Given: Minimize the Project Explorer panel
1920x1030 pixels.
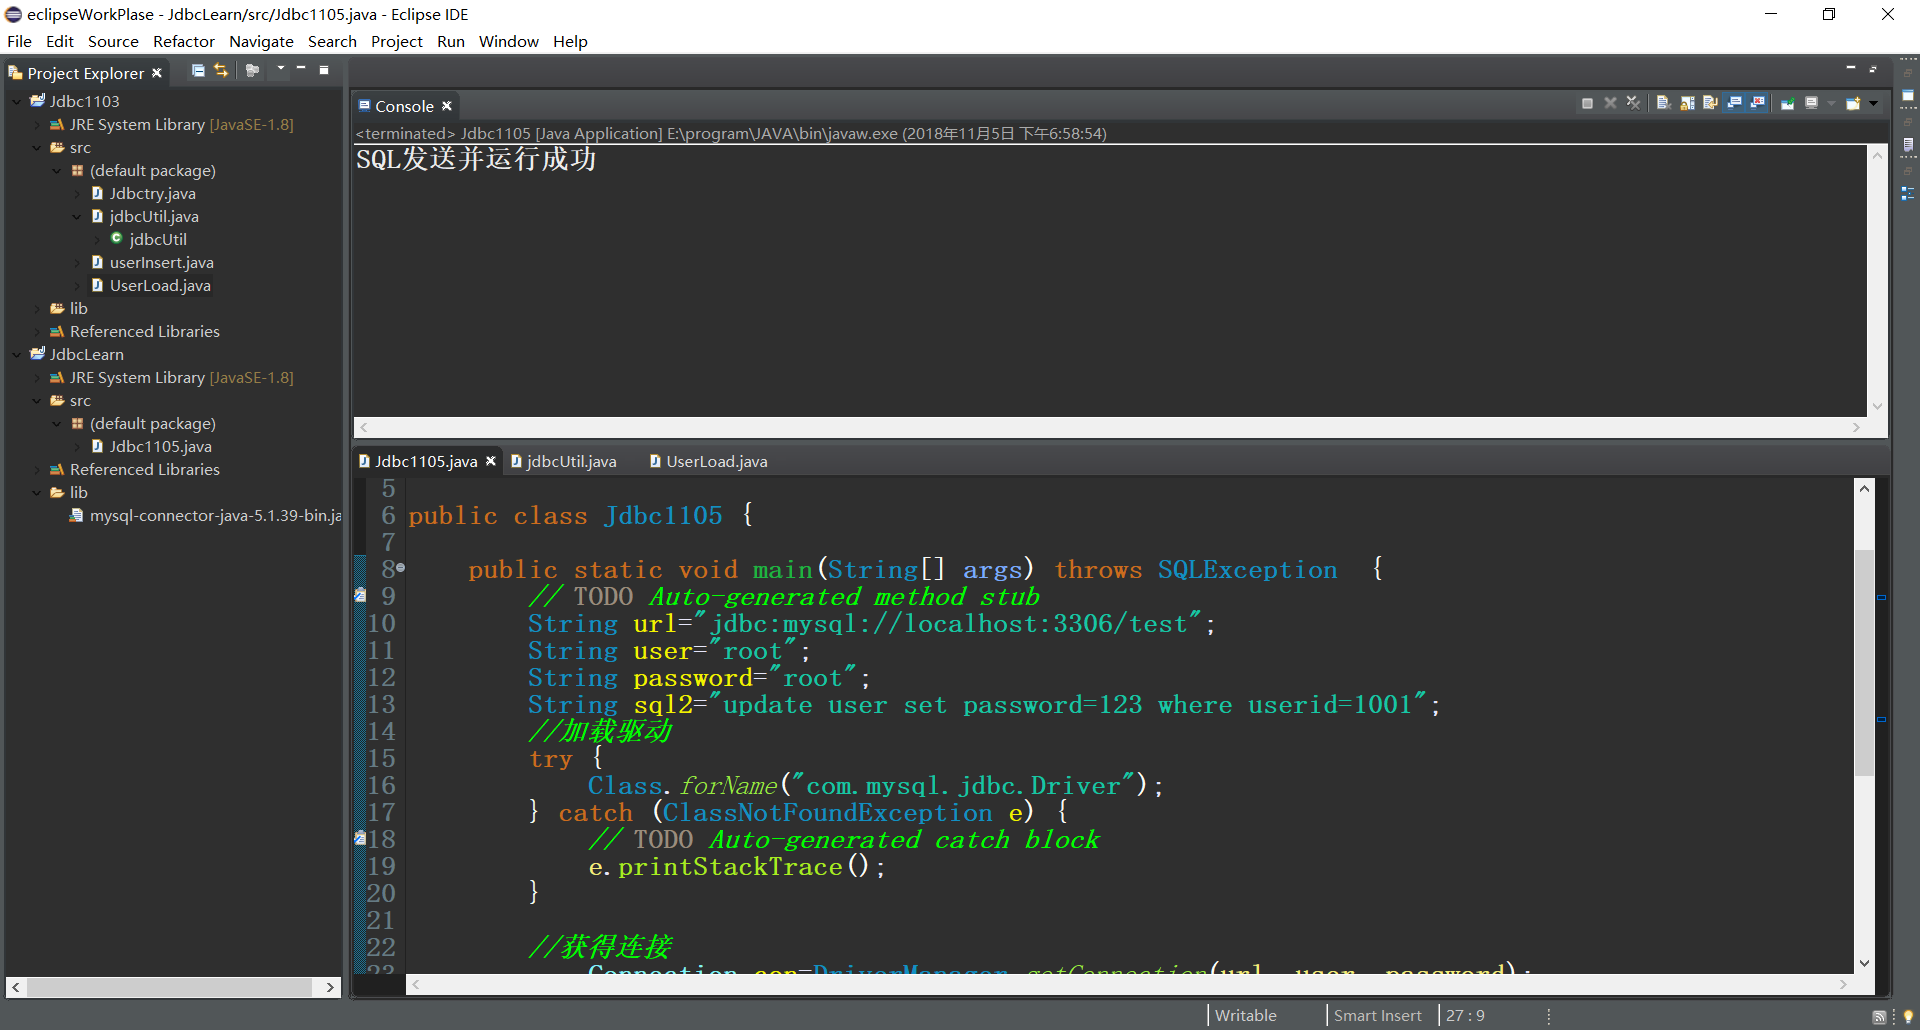Looking at the screenshot, I should (x=301, y=70).
